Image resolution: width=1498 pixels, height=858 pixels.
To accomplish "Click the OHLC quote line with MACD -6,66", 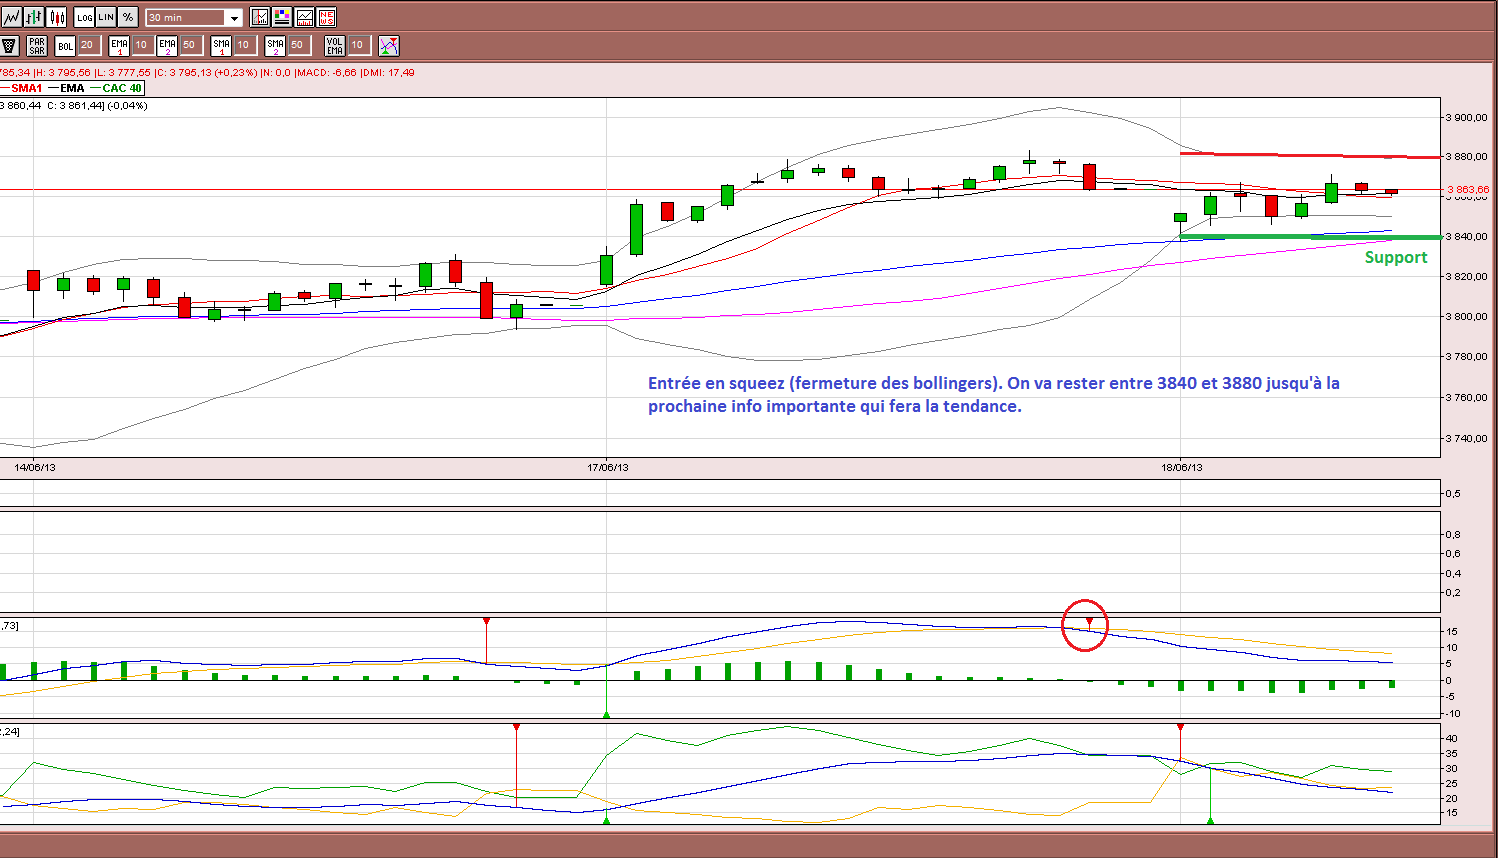I will [207, 72].
